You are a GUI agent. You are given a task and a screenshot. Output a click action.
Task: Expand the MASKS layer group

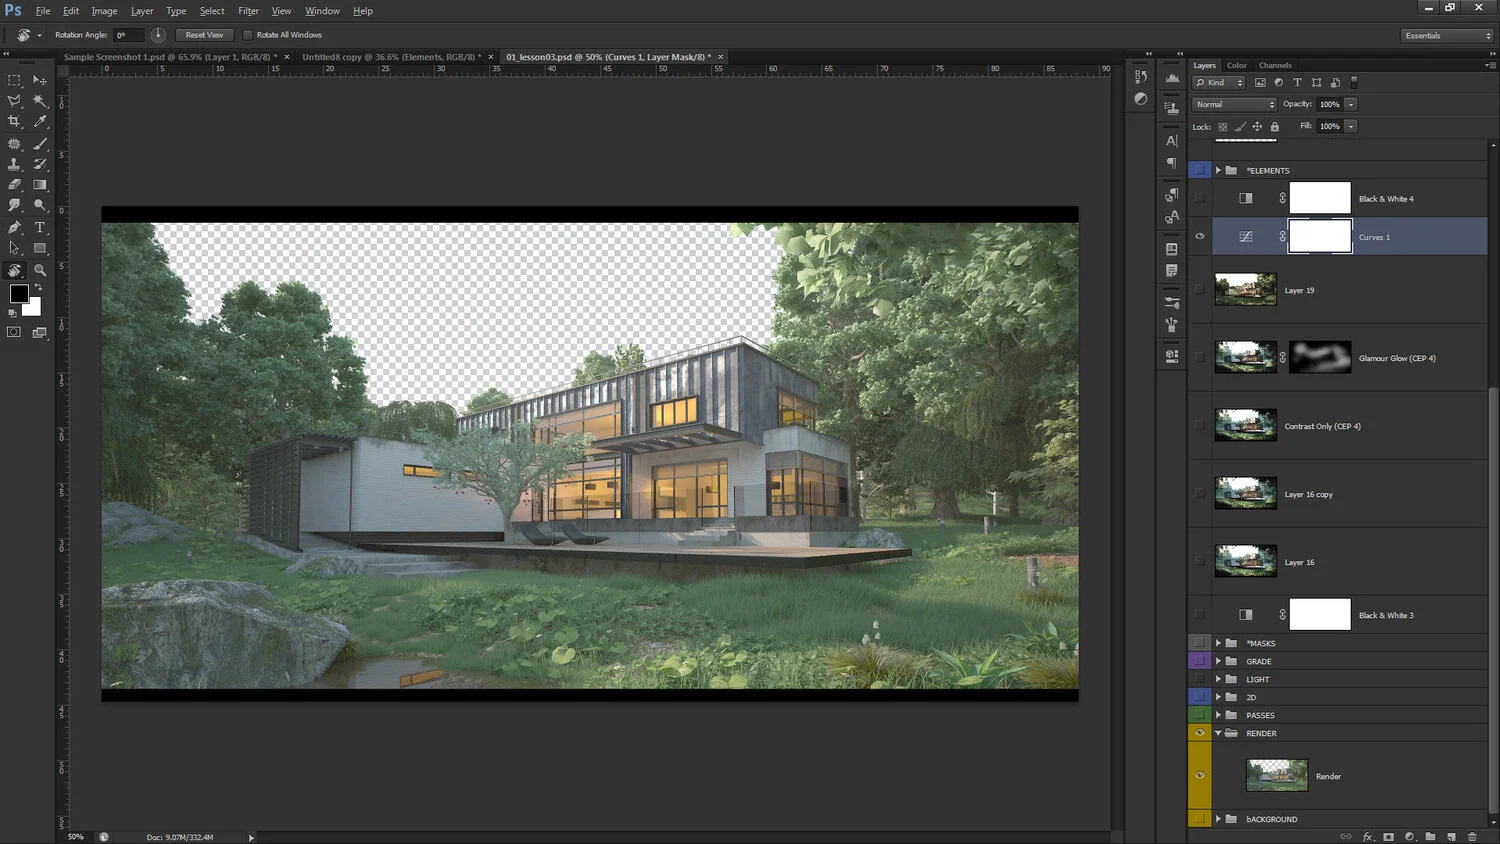pyautogui.click(x=1217, y=642)
